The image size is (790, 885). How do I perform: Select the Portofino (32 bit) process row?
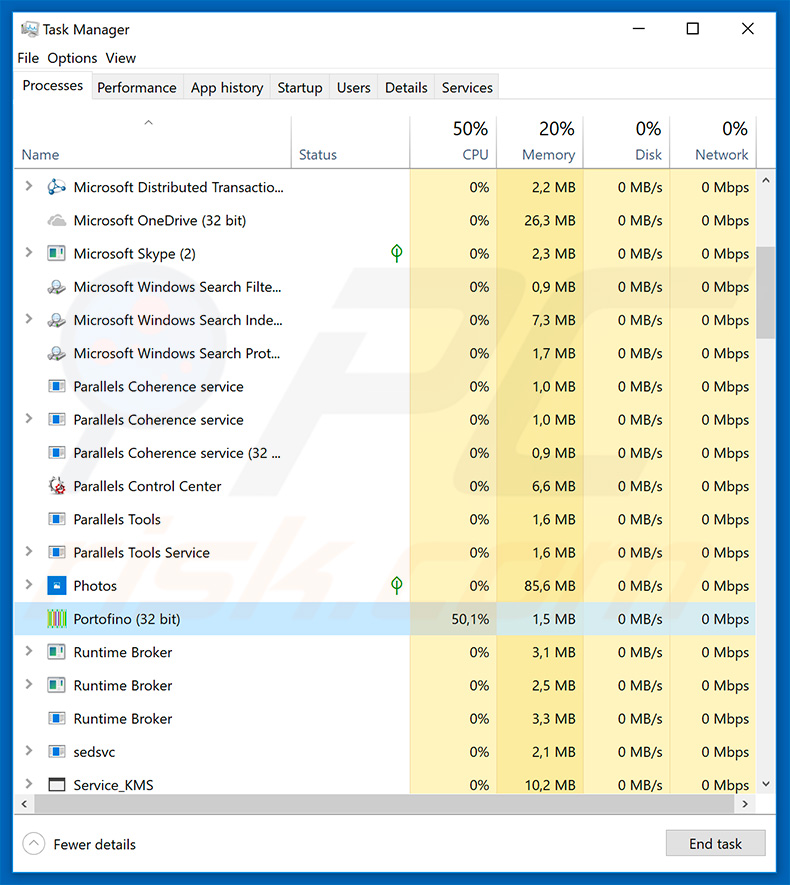(x=385, y=619)
